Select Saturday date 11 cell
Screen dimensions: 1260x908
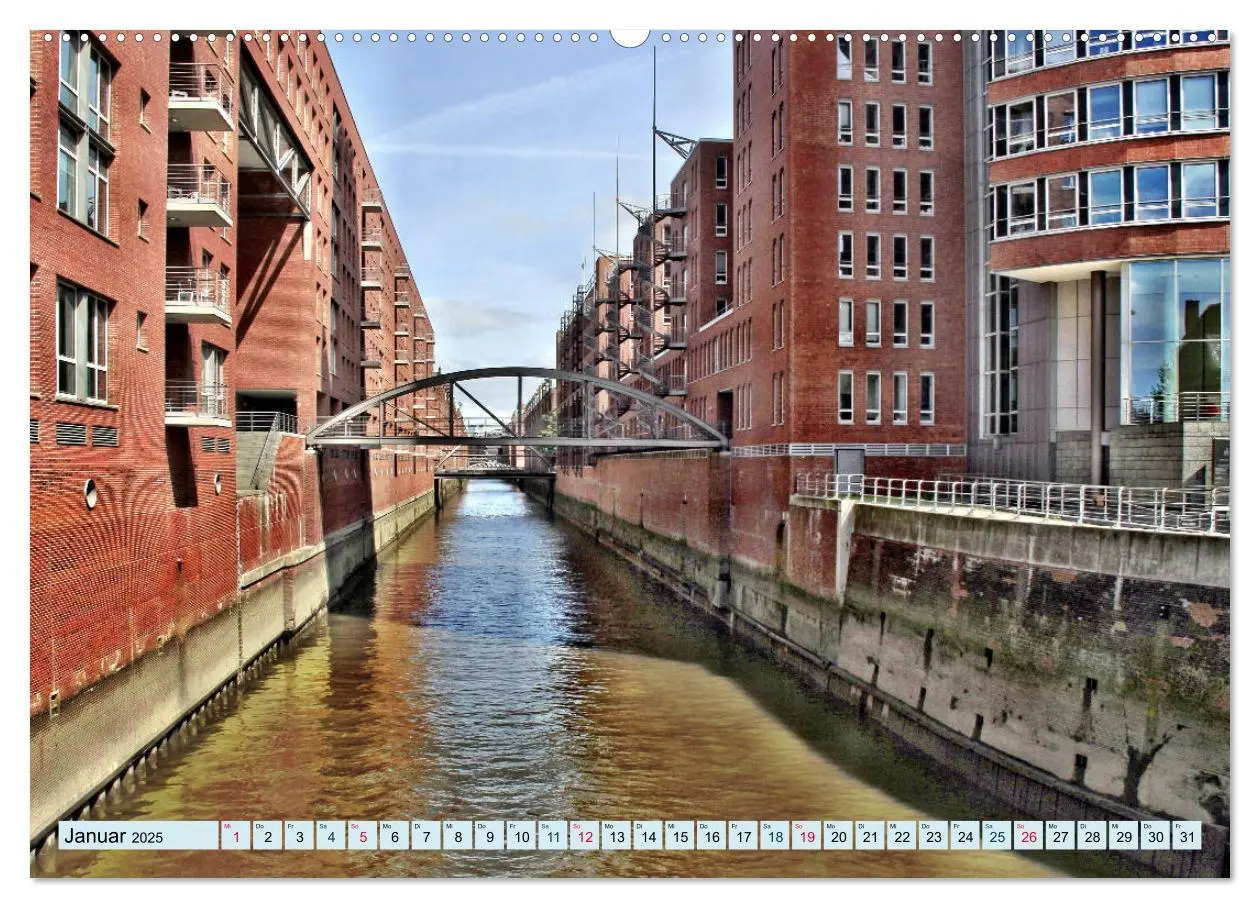[553, 836]
